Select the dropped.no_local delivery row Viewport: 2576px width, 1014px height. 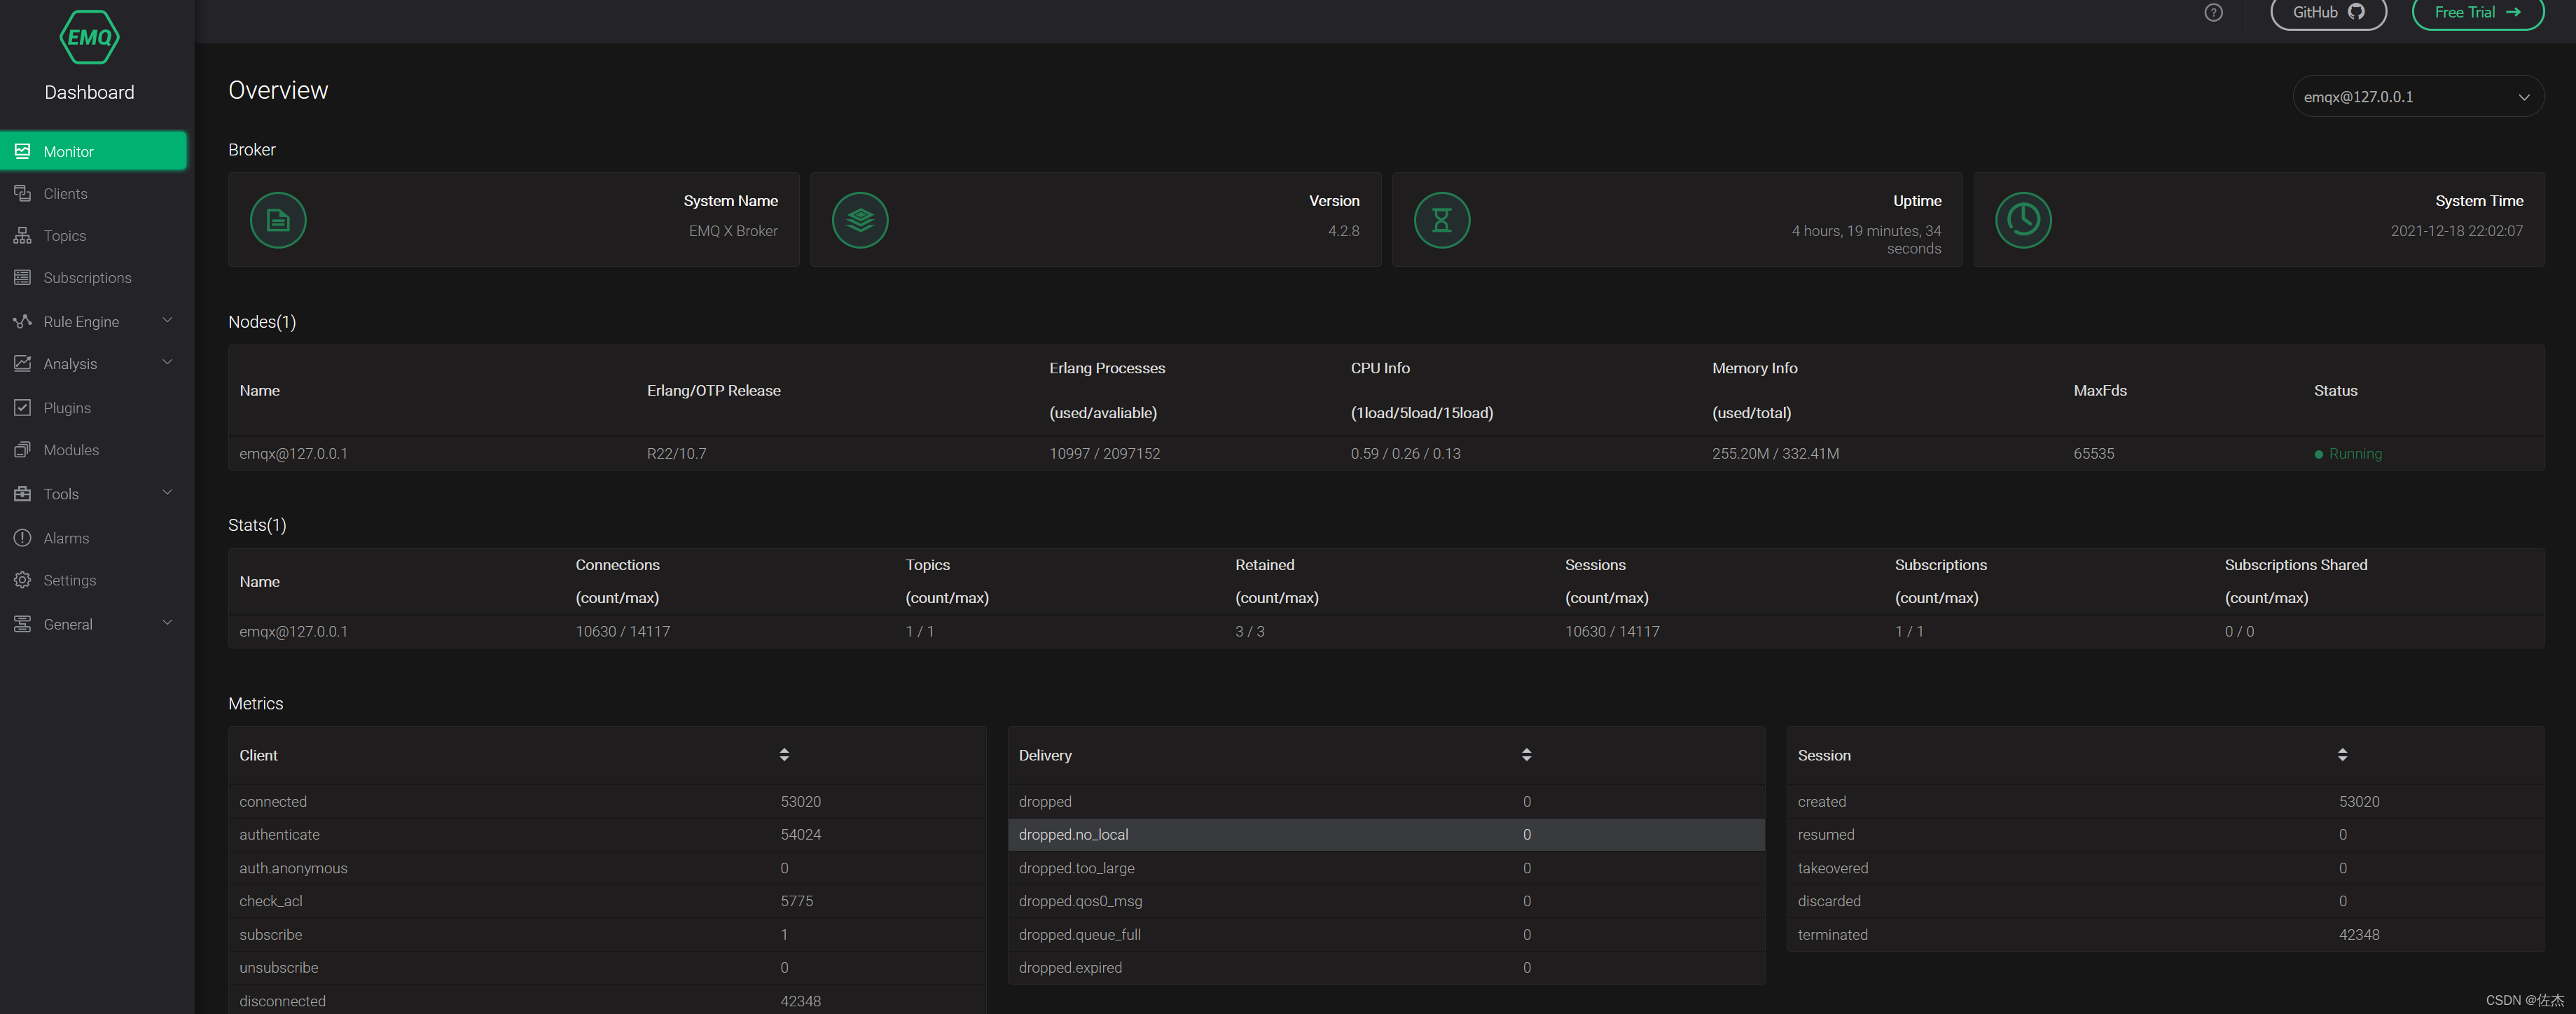click(1386, 834)
